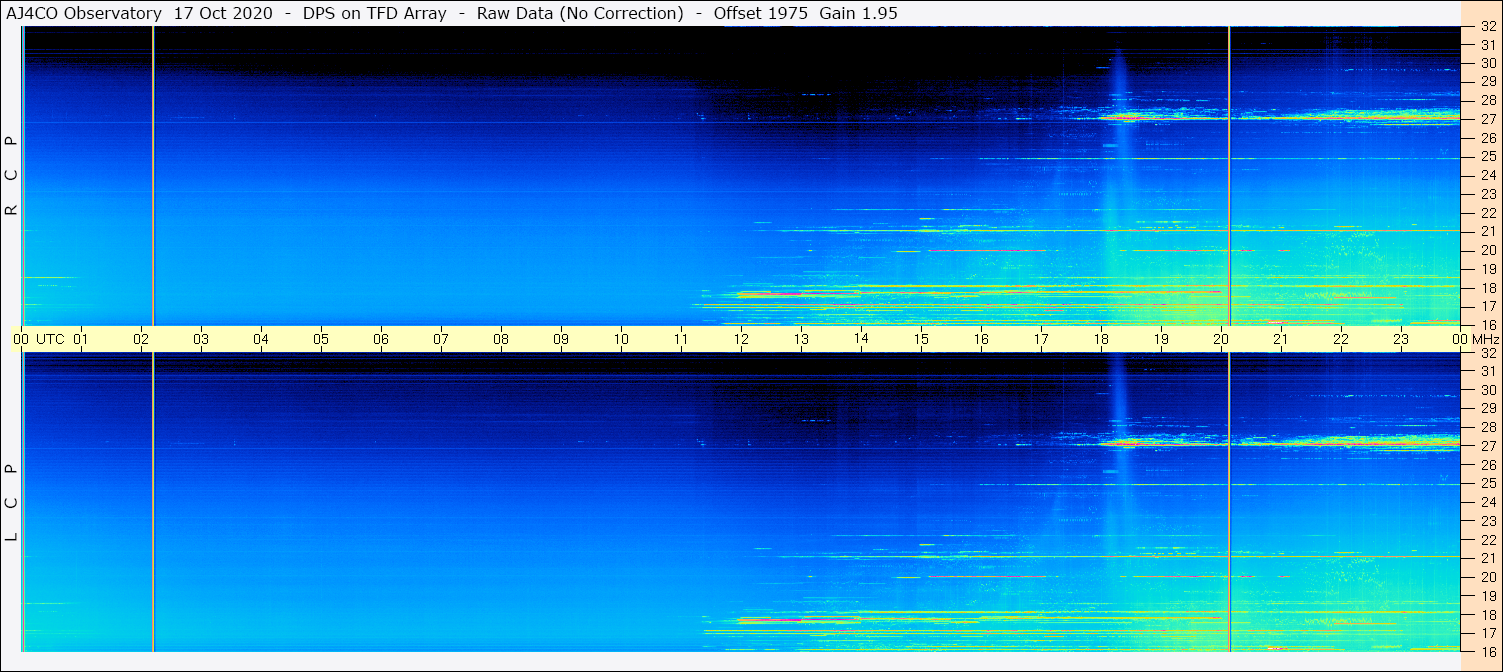Select hour 16 on the UTC axis
Screen dimensions: 1503x672
point(981,339)
